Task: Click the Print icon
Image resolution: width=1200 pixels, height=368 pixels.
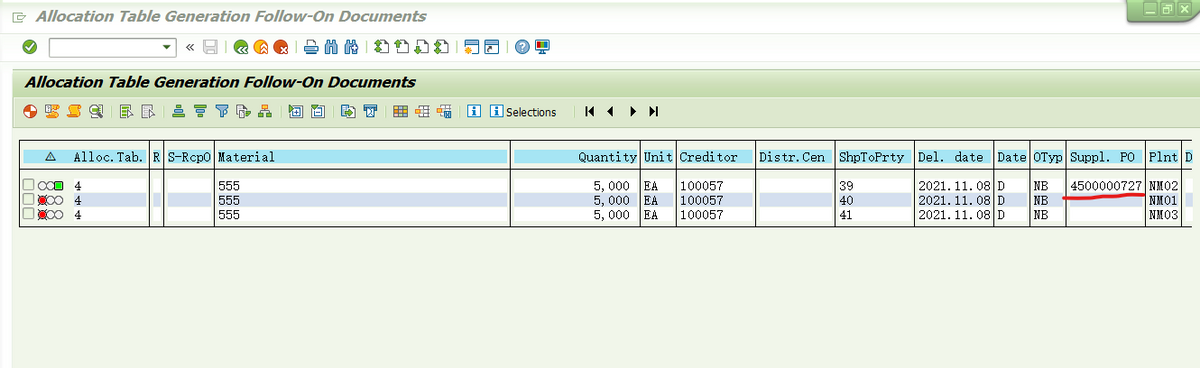Action: [x=311, y=47]
